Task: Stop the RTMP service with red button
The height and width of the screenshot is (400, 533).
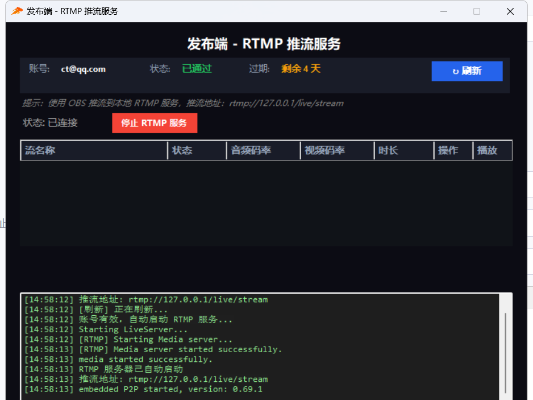Action: (x=155, y=123)
